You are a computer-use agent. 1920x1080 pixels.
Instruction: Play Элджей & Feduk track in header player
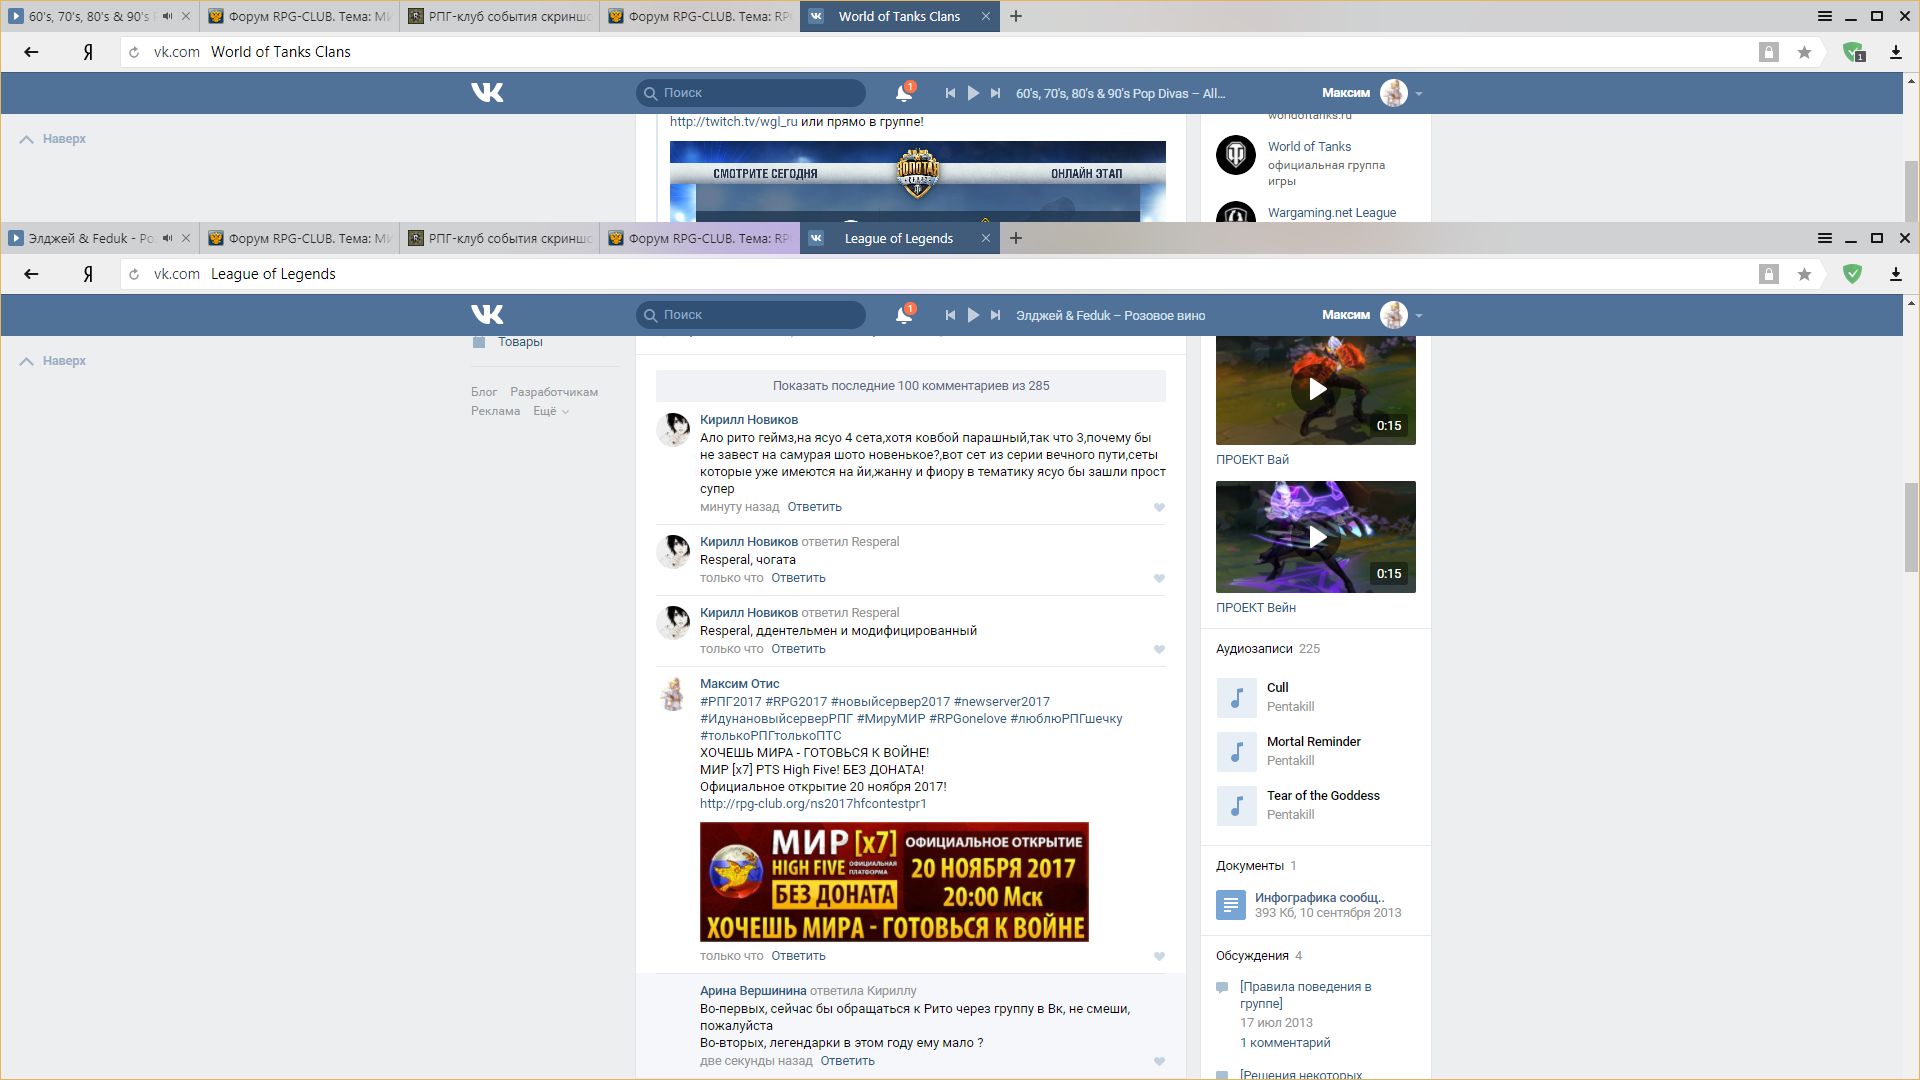[973, 315]
